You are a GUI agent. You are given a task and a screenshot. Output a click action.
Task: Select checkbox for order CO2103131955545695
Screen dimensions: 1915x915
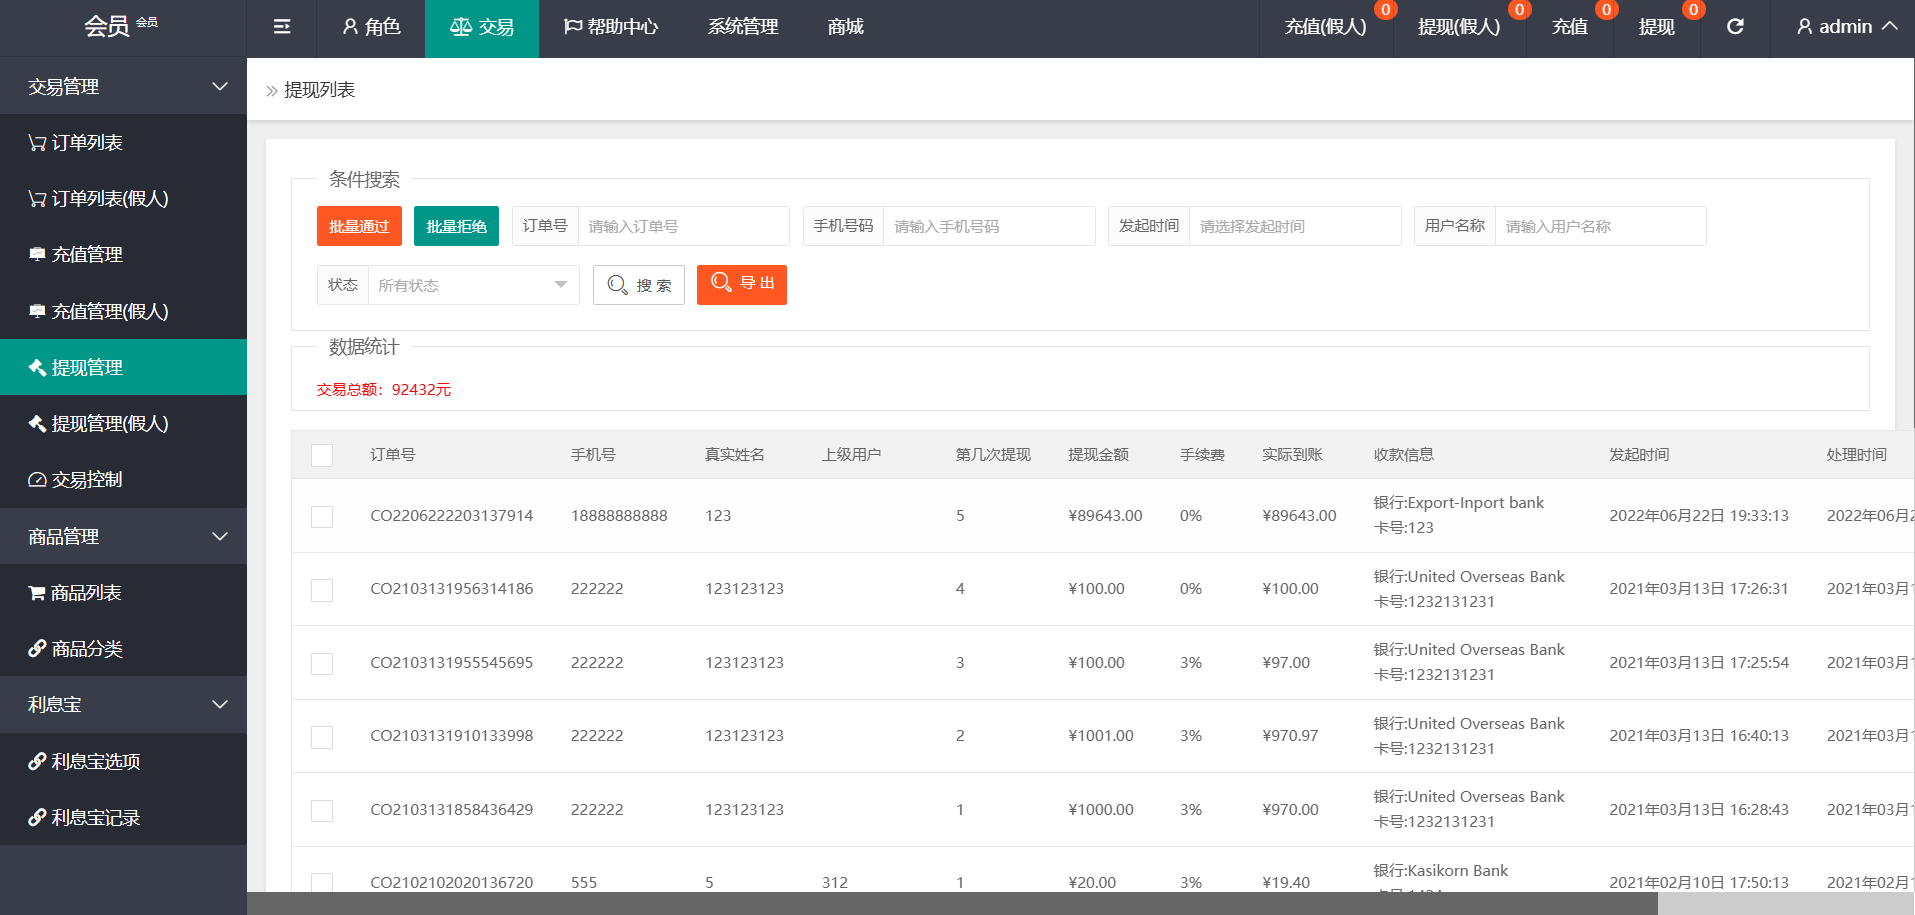click(x=322, y=664)
